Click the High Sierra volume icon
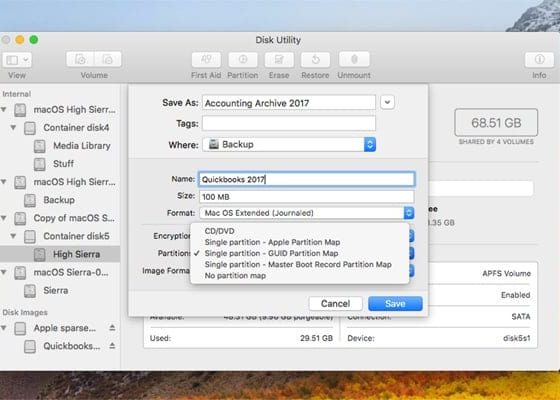Screen dimensions: 560x400 pyautogui.click(x=40, y=255)
